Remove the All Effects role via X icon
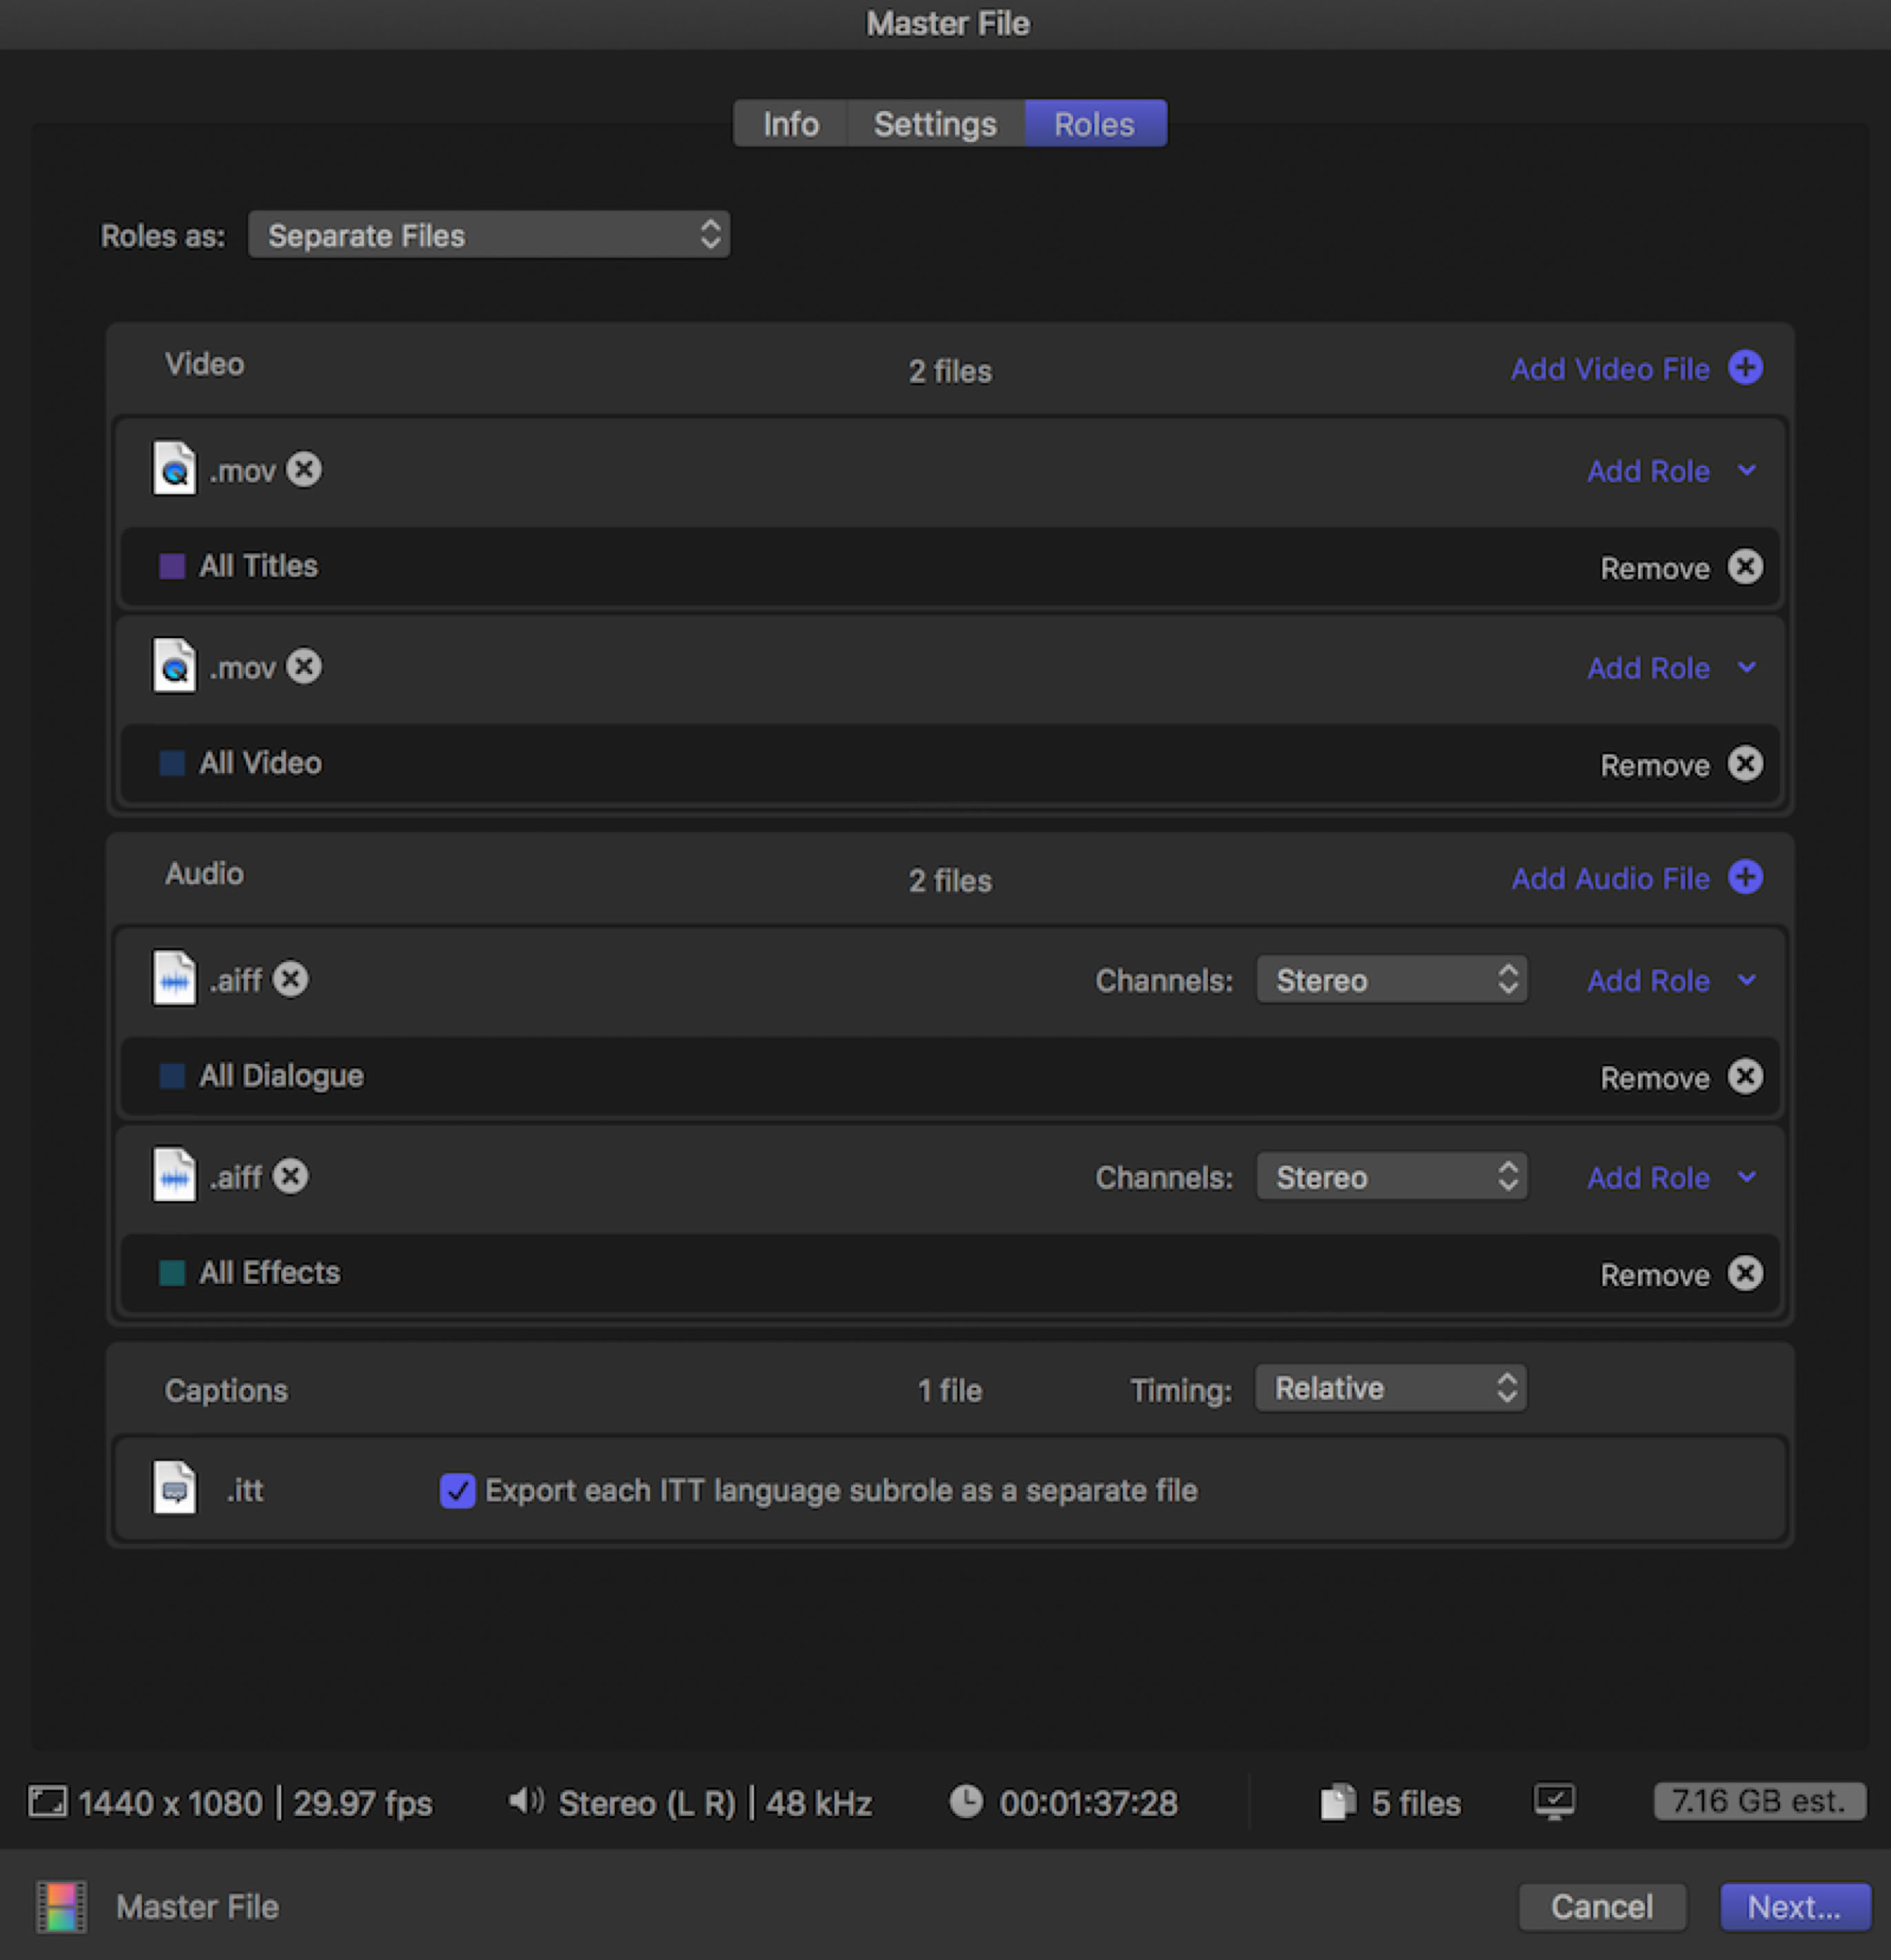The height and width of the screenshot is (1960, 1891). tap(1745, 1273)
